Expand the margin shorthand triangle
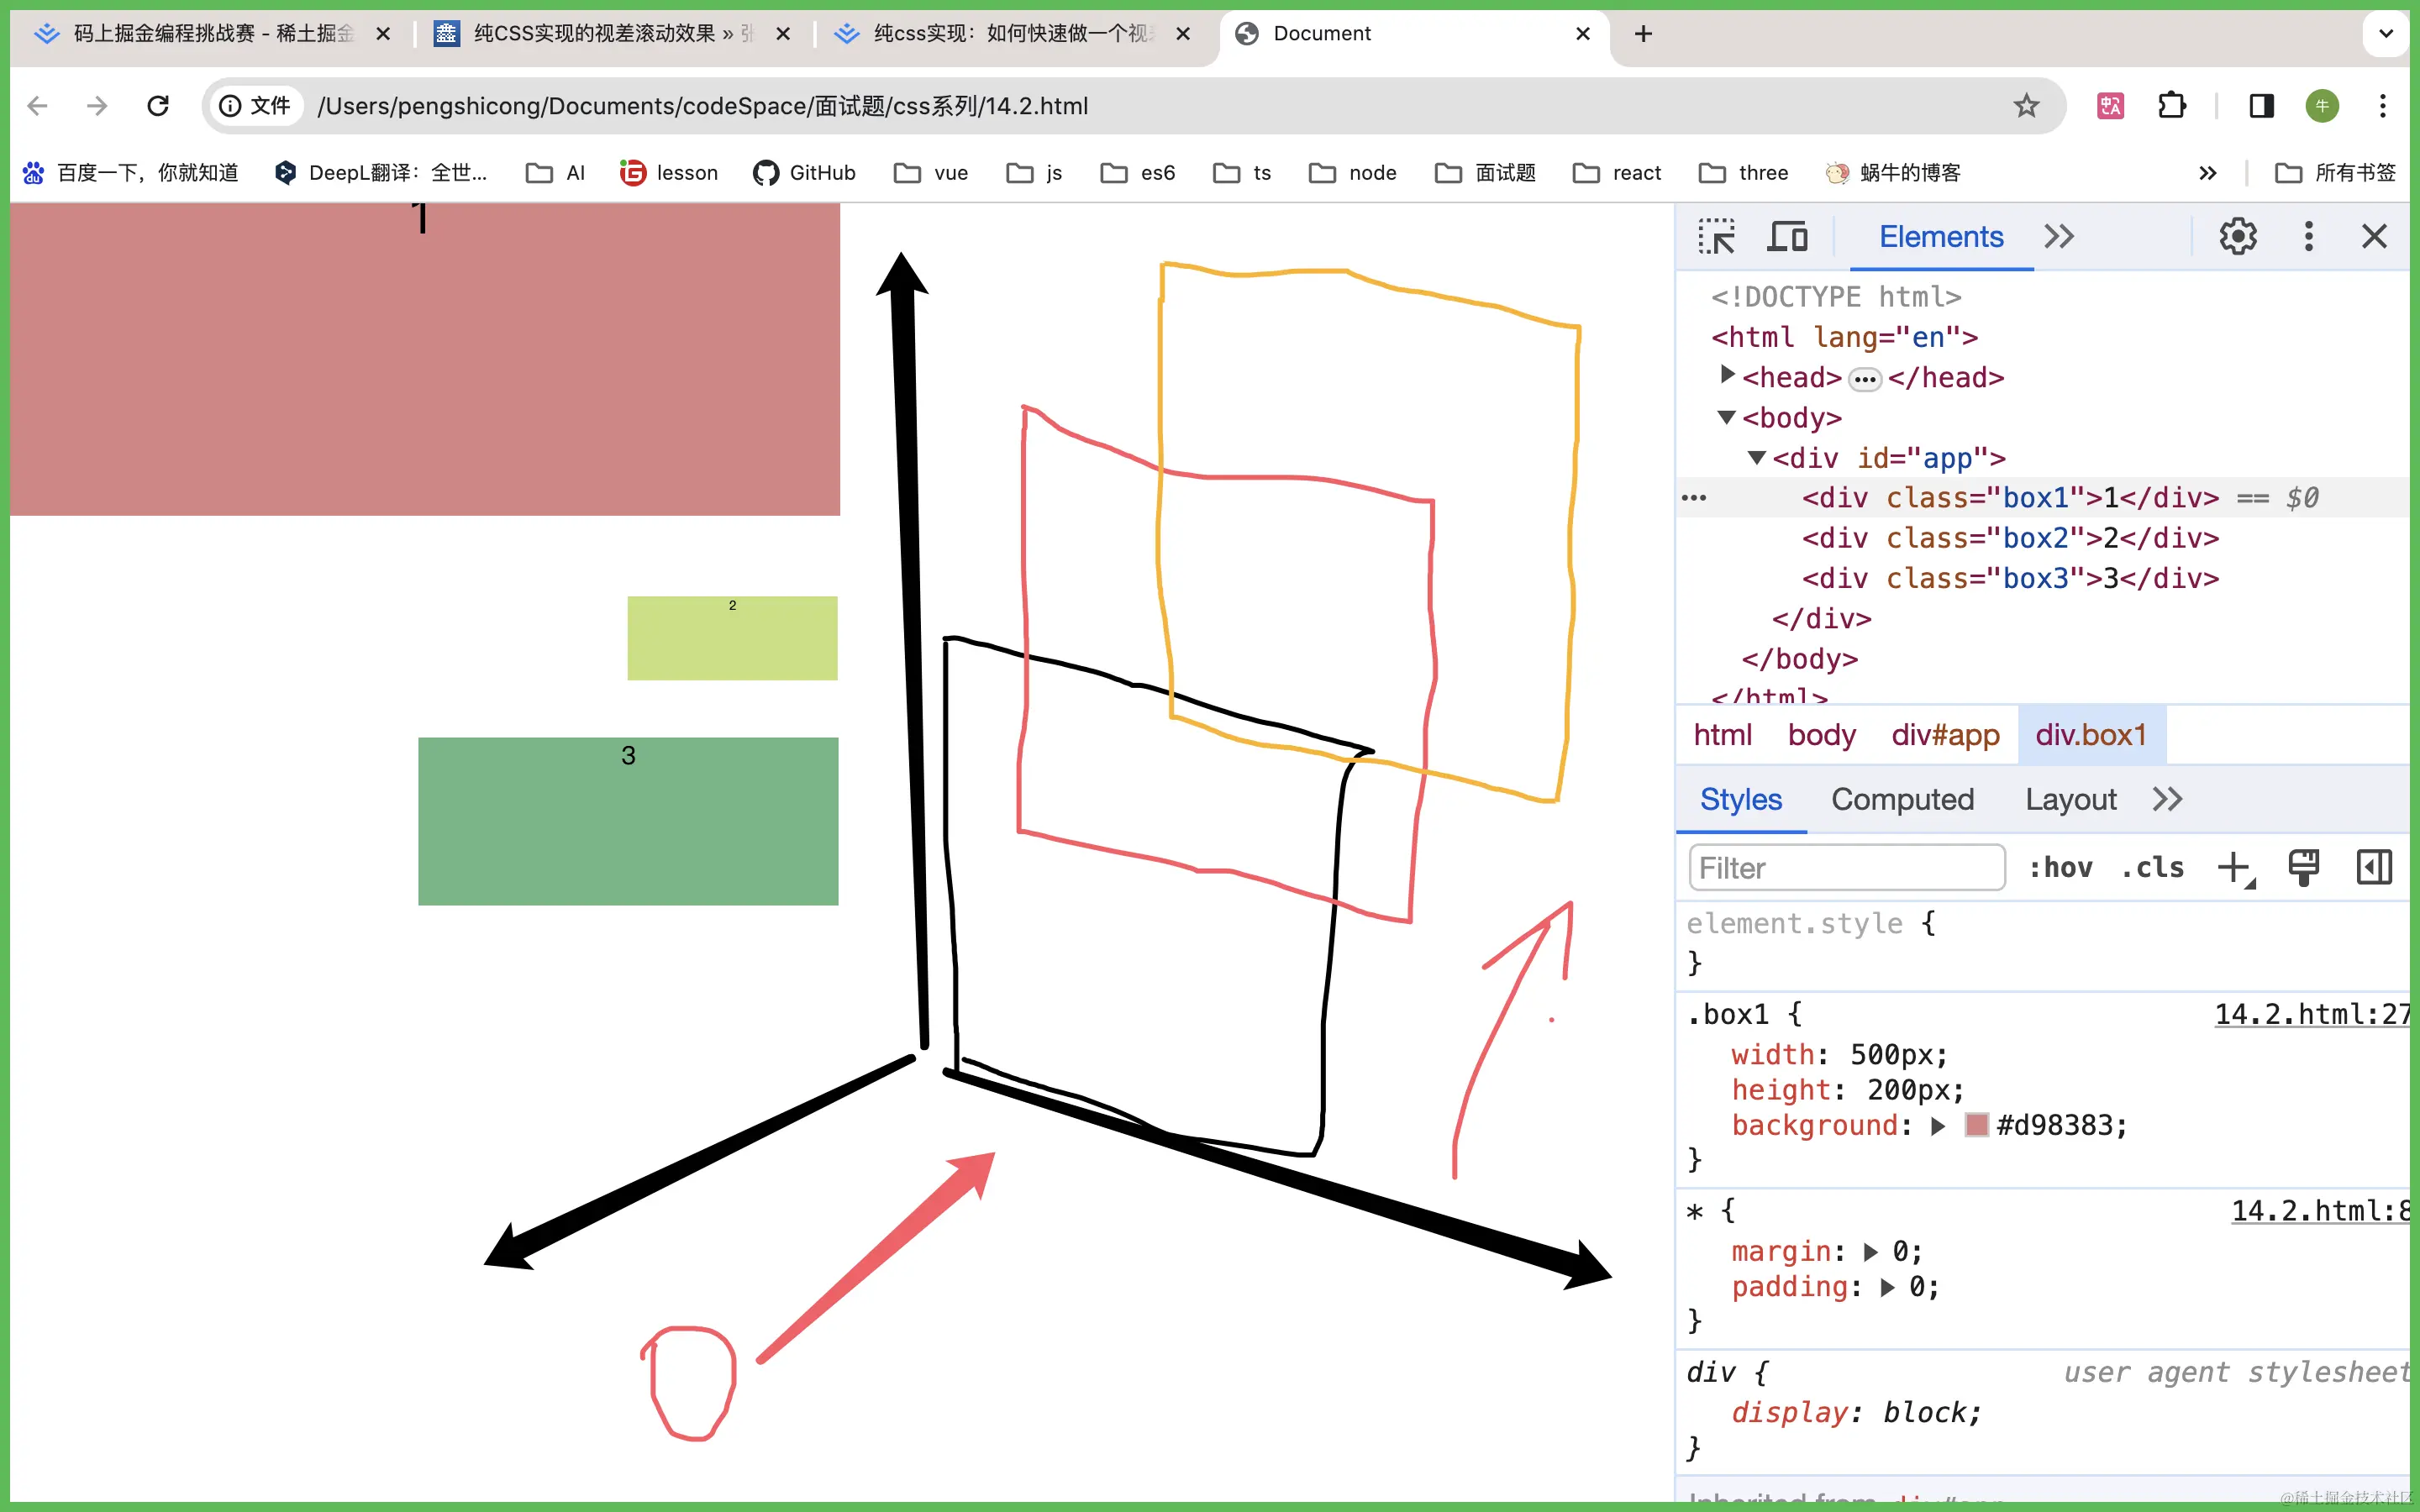Viewport: 2420px width, 1512px height. [x=1870, y=1252]
